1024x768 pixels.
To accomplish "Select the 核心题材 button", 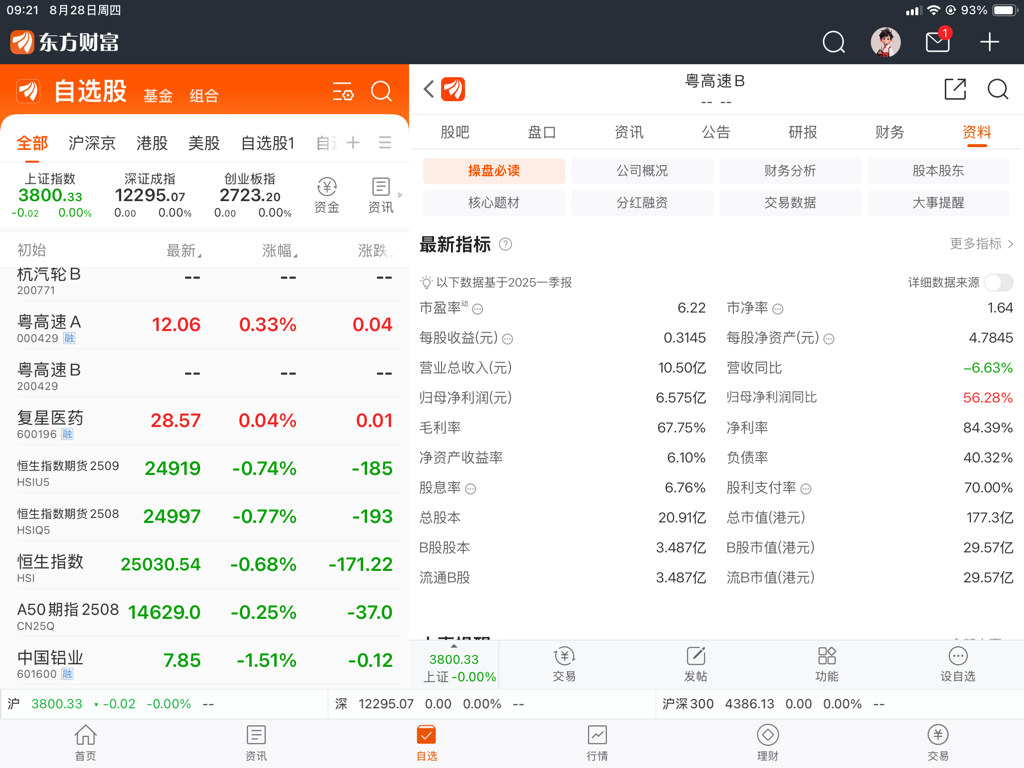I will point(494,203).
